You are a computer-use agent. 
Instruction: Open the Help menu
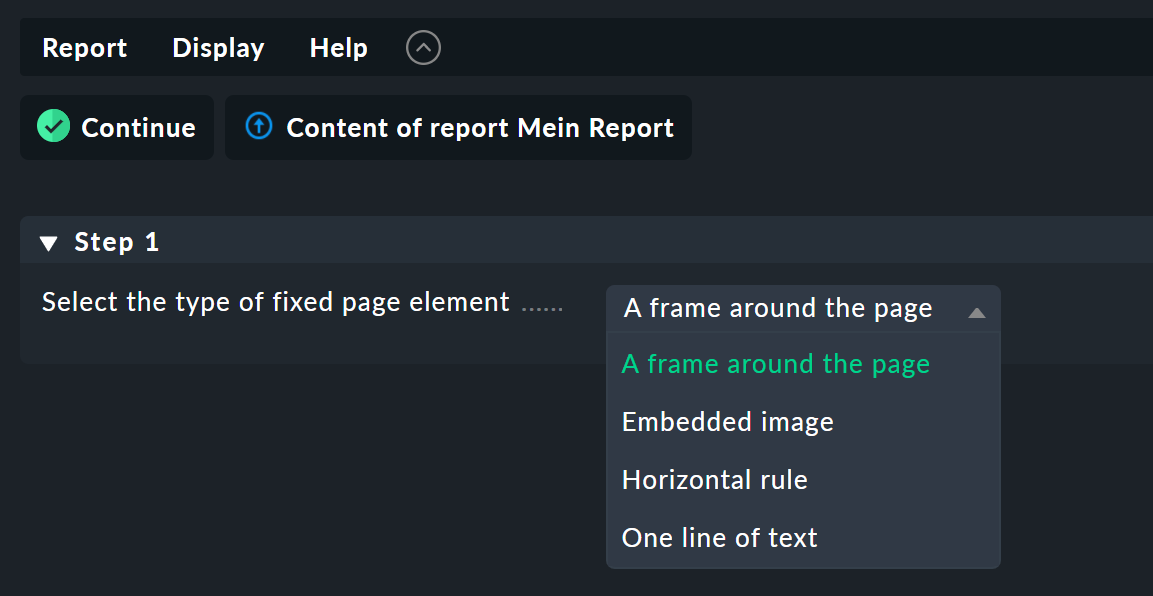(338, 48)
